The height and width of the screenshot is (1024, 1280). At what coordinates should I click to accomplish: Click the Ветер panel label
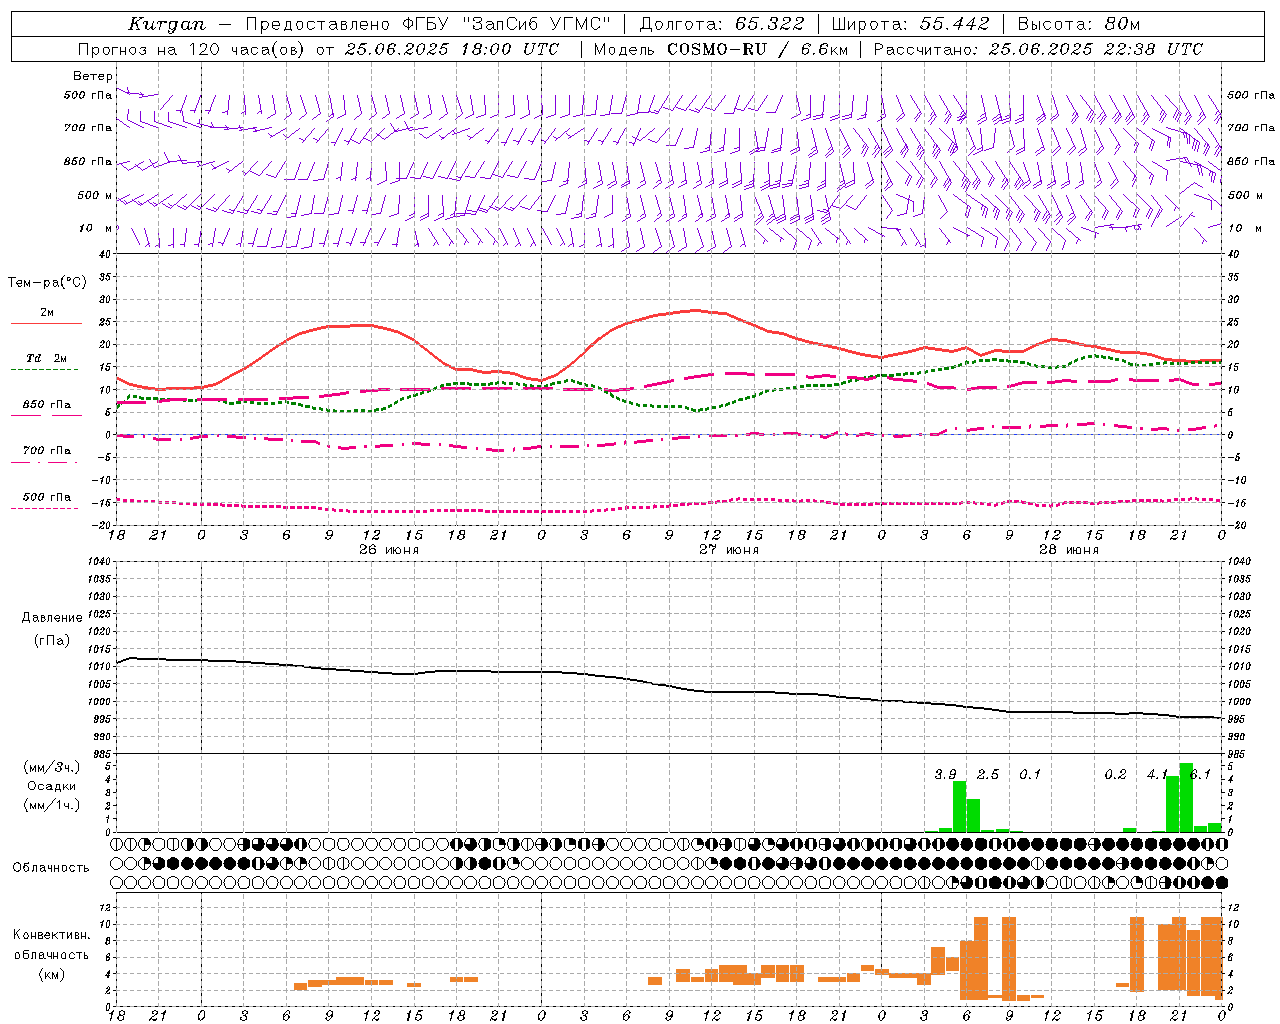(x=93, y=76)
